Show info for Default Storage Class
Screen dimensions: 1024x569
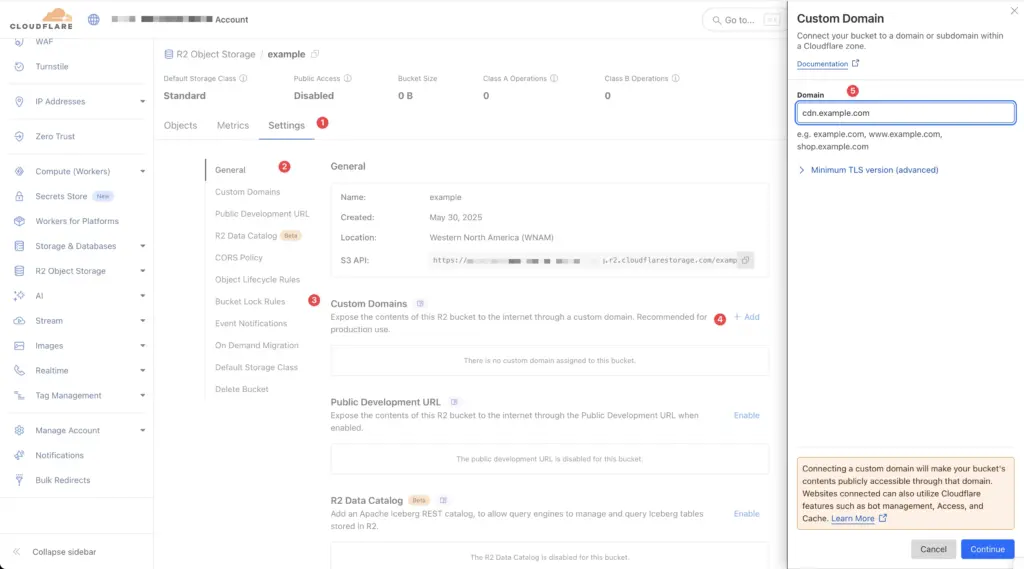[x=243, y=78]
